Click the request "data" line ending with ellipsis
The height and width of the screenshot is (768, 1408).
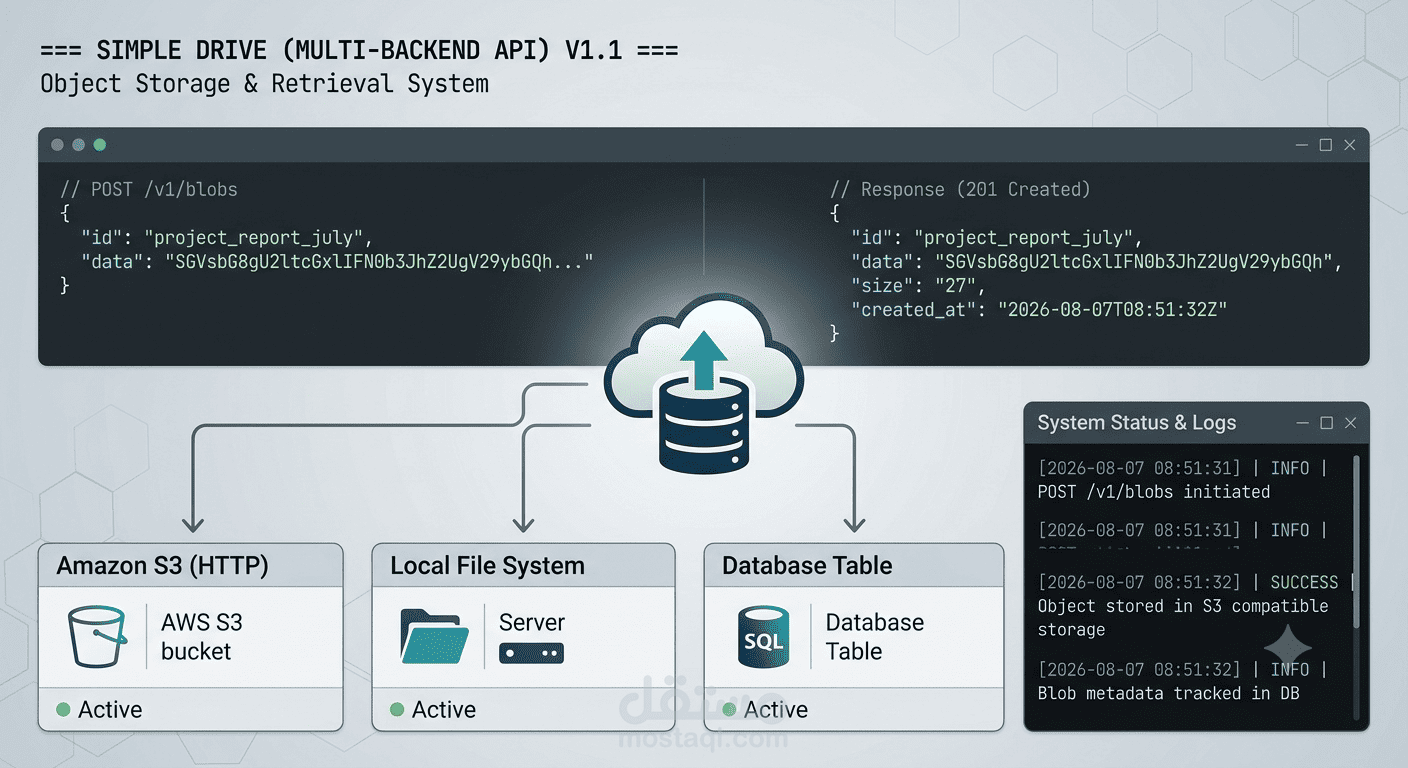click(337, 262)
